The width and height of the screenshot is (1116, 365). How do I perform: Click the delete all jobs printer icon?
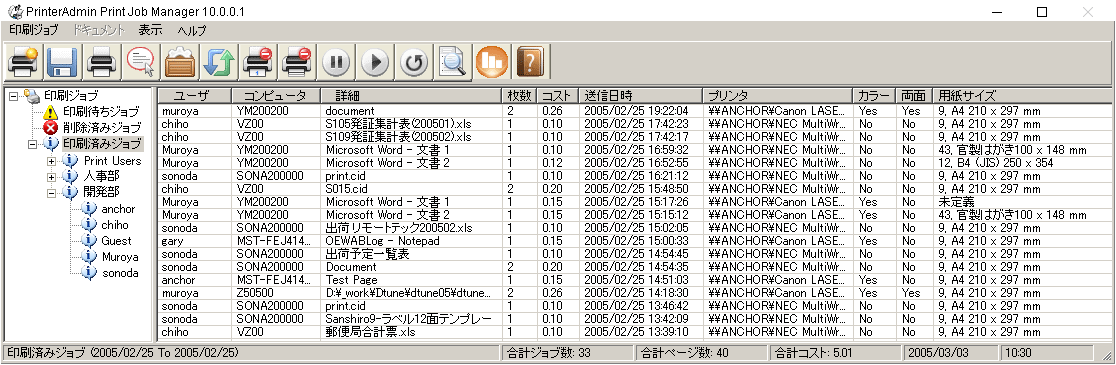[297, 62]
